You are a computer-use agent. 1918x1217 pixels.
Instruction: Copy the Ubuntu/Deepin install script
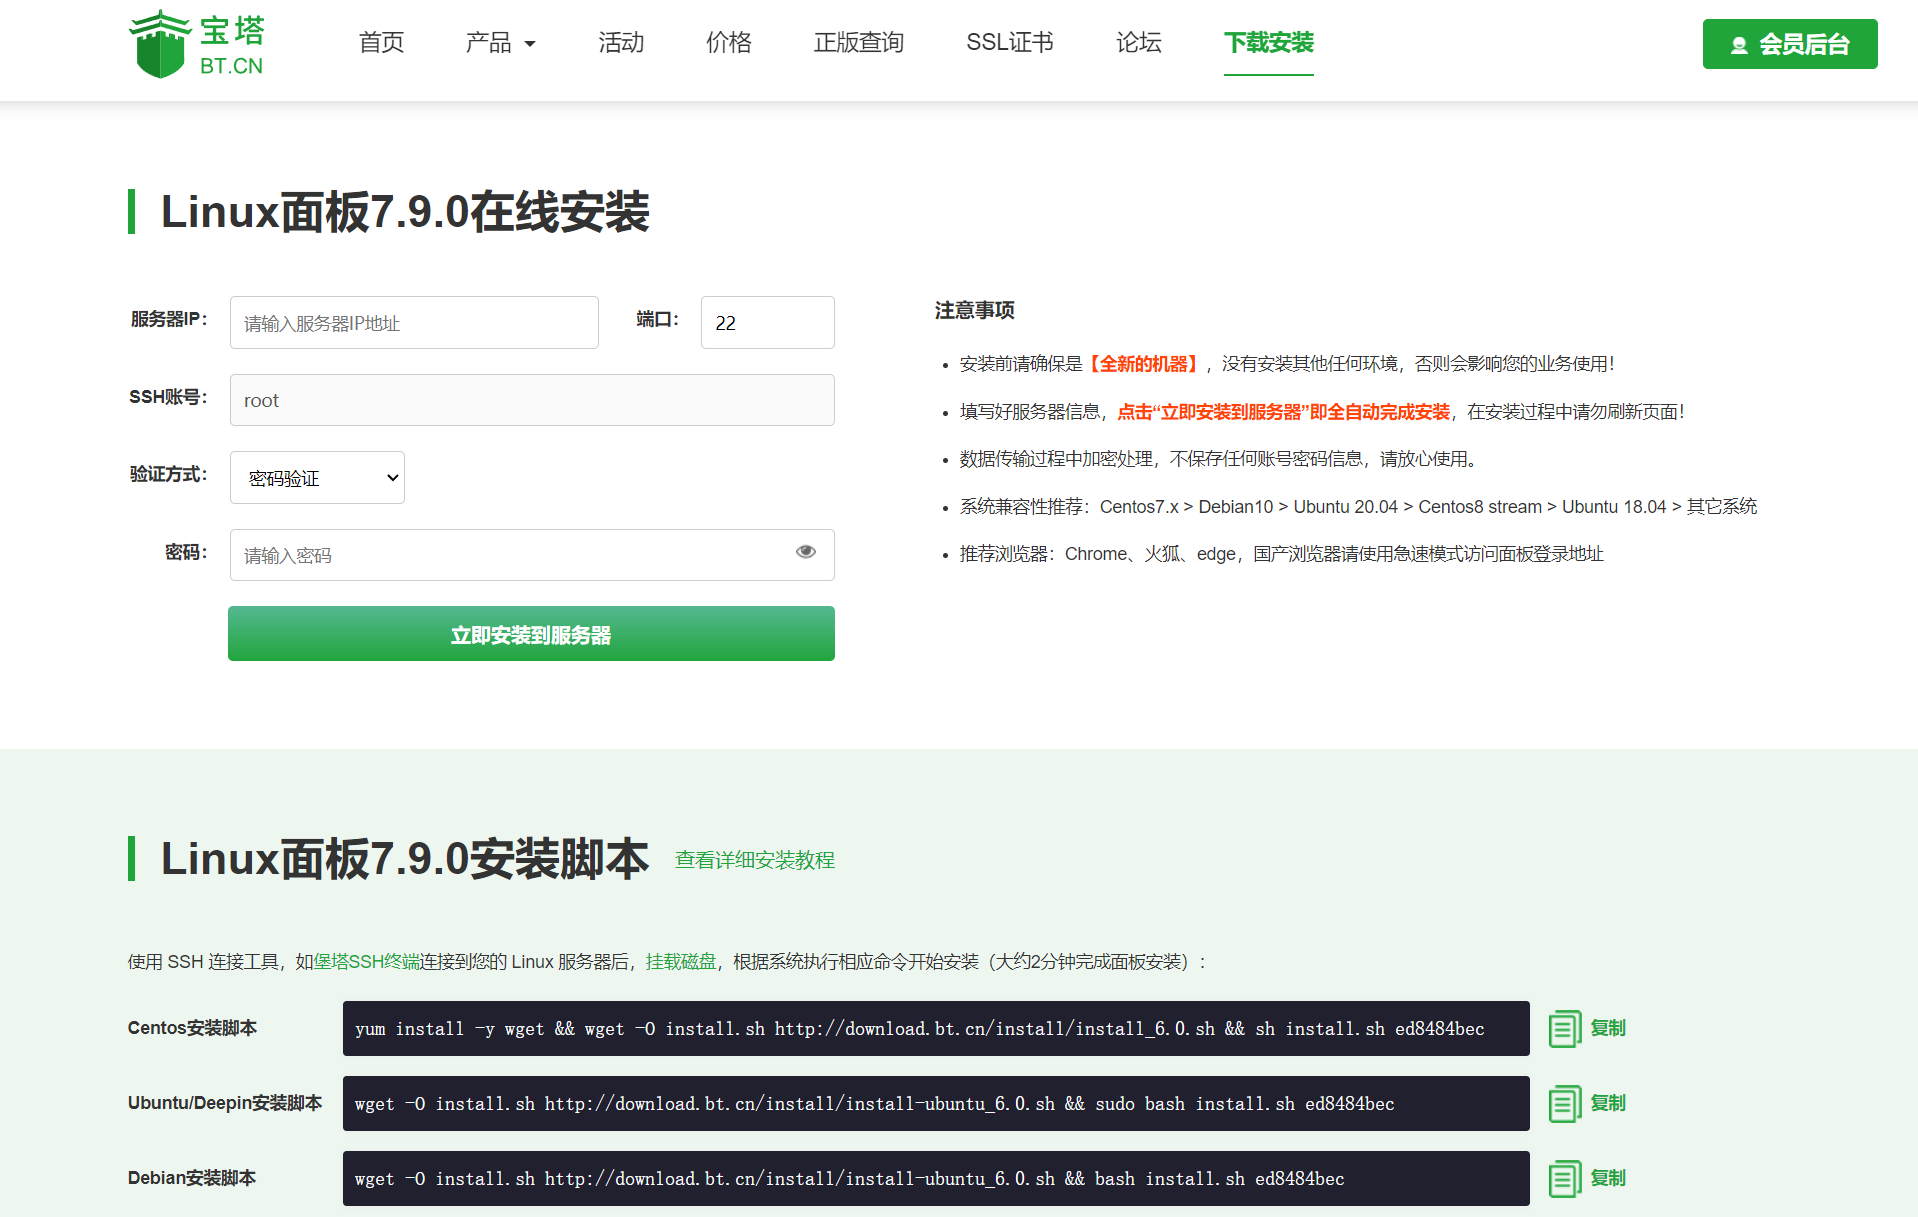1587,1103
